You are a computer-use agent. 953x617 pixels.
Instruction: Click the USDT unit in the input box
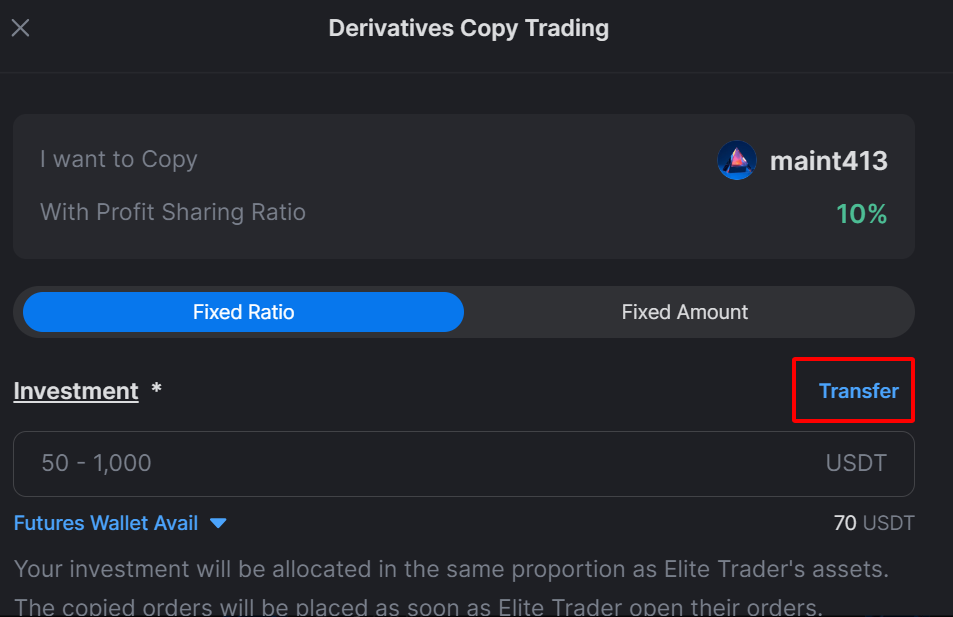point(856,463)
